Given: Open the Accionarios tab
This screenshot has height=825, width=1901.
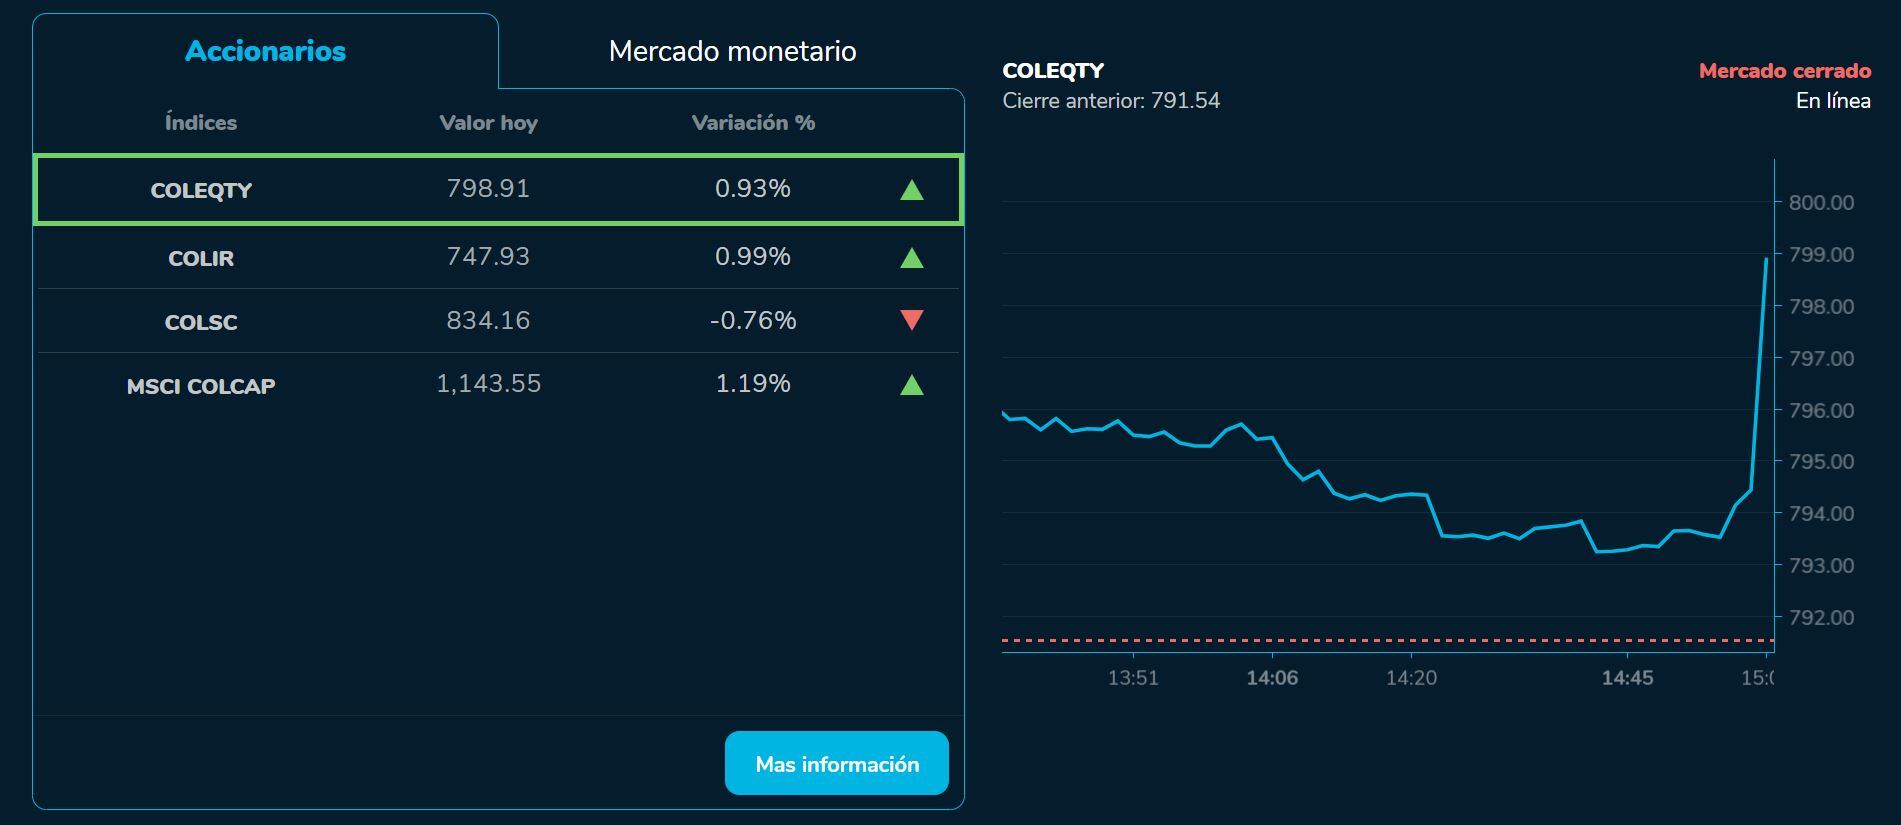Looking at the screenshot, I should (x=264, y=51).
